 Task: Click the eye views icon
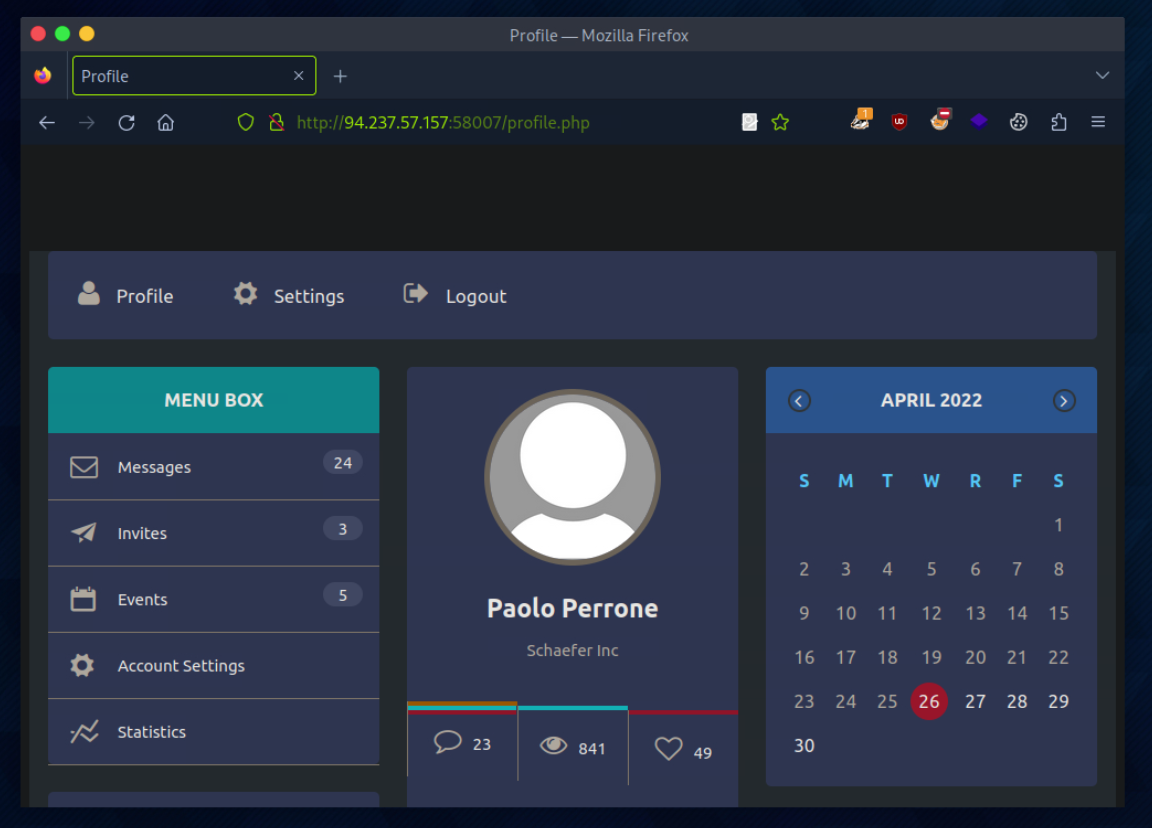(x=553, y=746)
